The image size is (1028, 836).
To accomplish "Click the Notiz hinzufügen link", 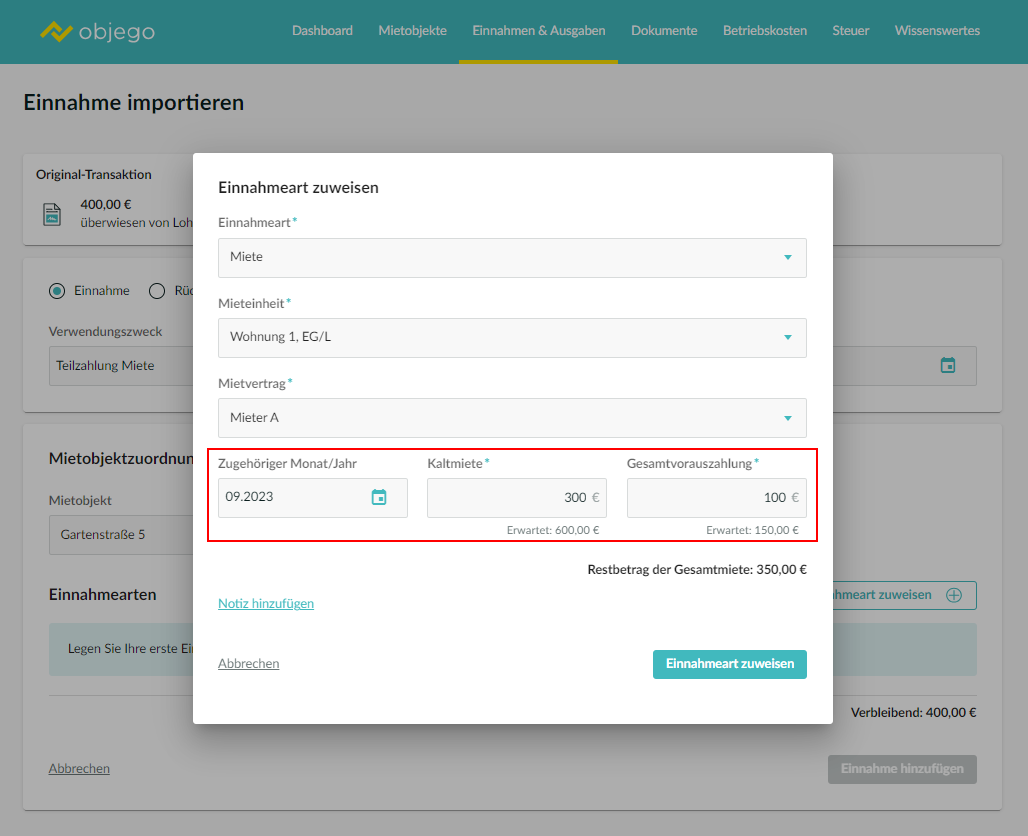I will pyautogui.click(x=266, y=603).
